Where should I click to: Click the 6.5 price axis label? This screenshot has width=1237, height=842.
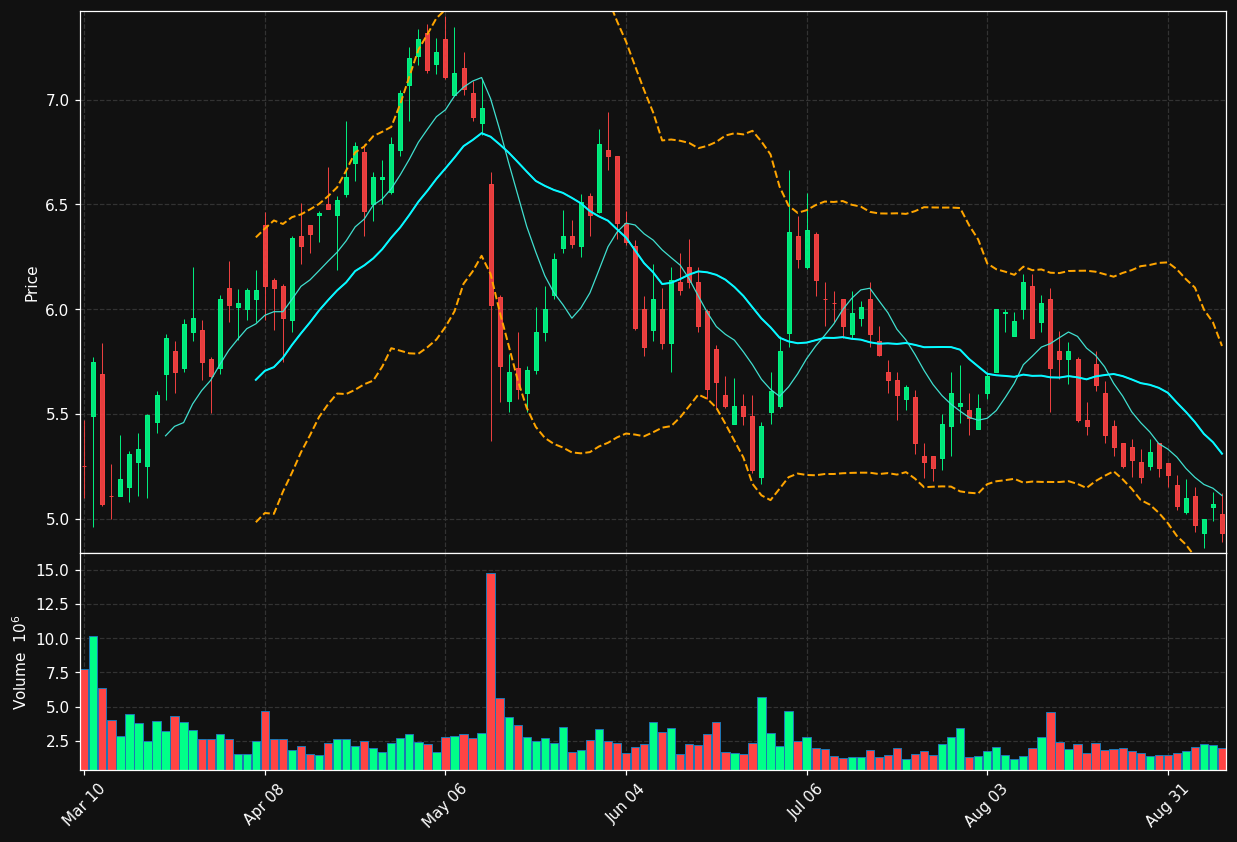(57, 205)
